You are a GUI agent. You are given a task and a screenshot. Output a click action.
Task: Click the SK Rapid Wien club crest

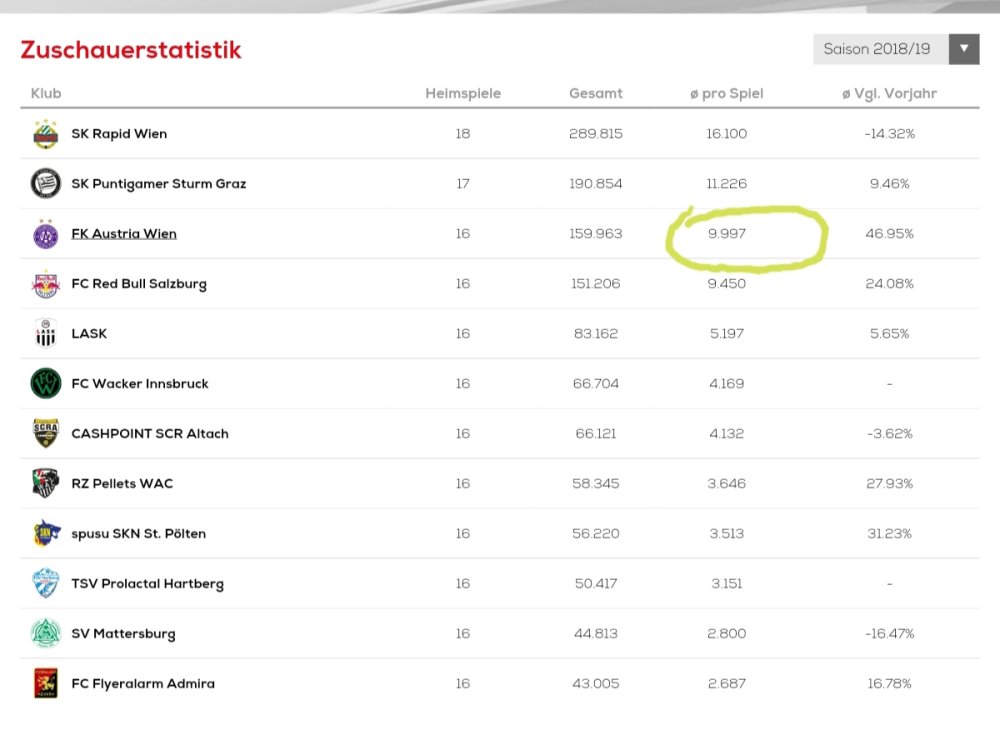click(x=46, y=134)
